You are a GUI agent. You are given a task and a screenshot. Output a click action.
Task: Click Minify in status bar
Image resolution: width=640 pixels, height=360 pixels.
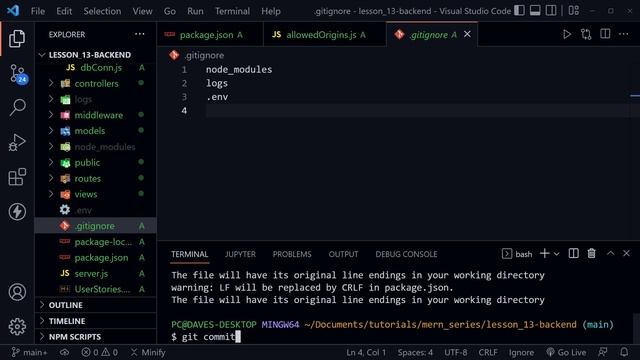click(x=148, y=352)
